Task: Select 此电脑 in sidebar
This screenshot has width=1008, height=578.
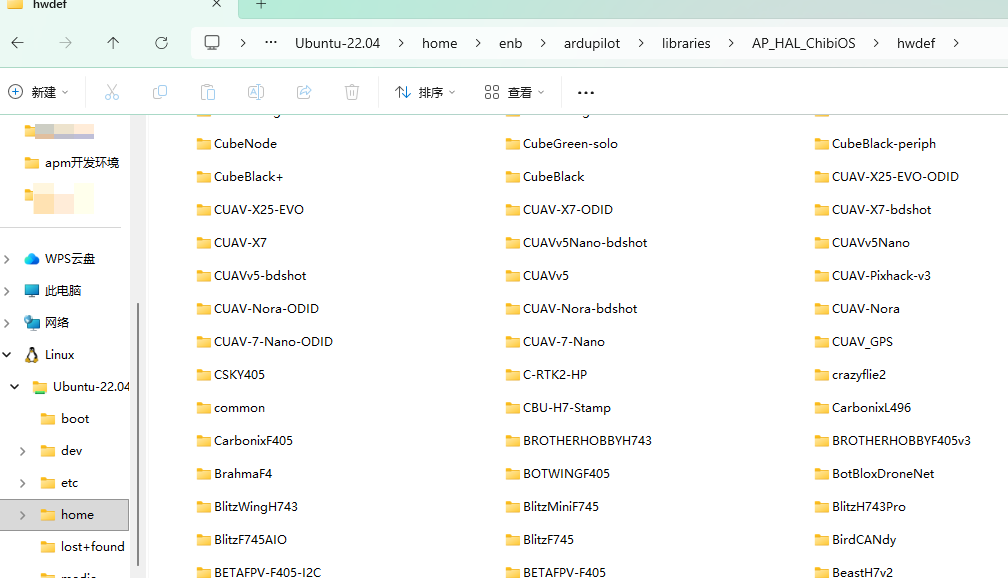Action: tap(53, 291)
